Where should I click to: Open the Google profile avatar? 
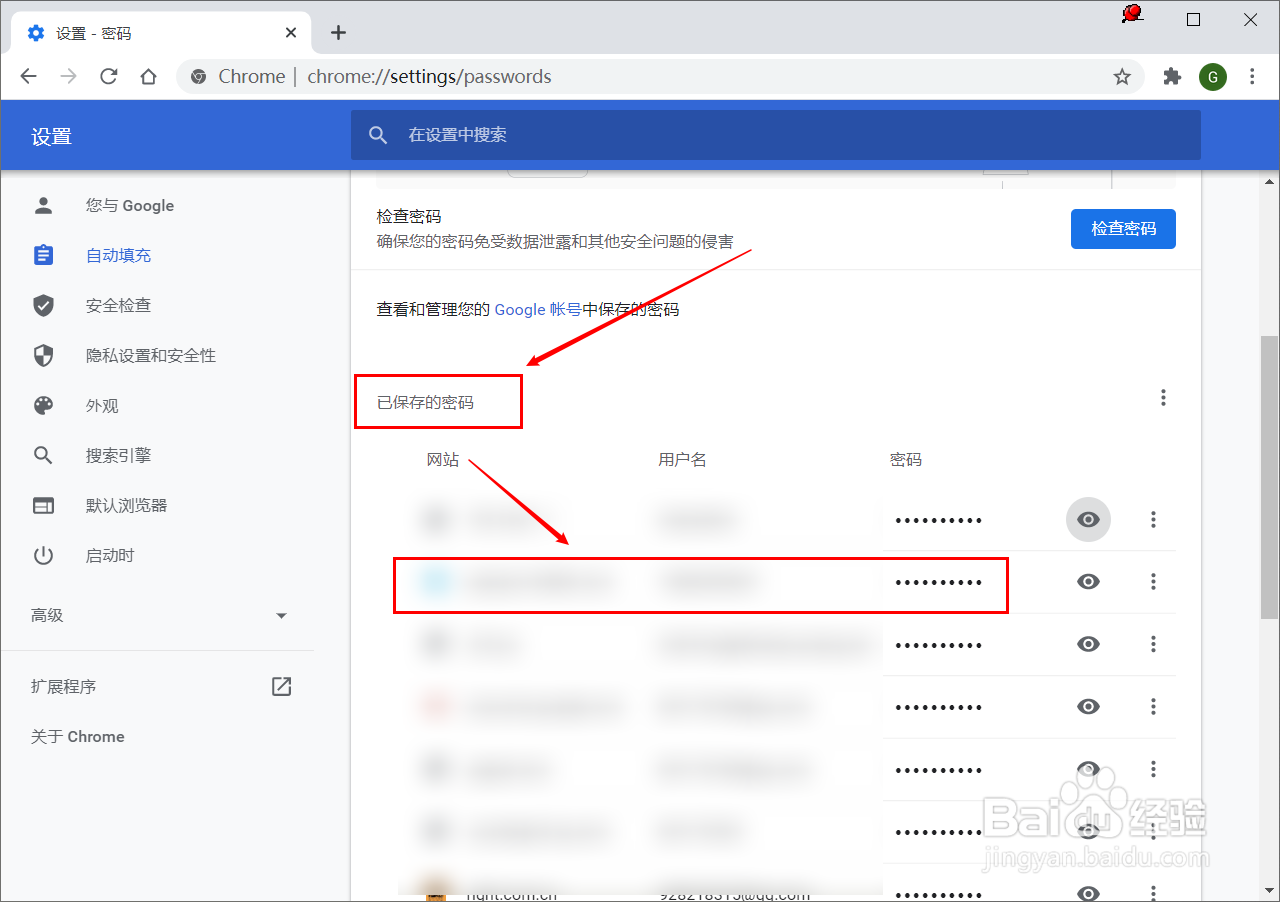point(1213,76)
